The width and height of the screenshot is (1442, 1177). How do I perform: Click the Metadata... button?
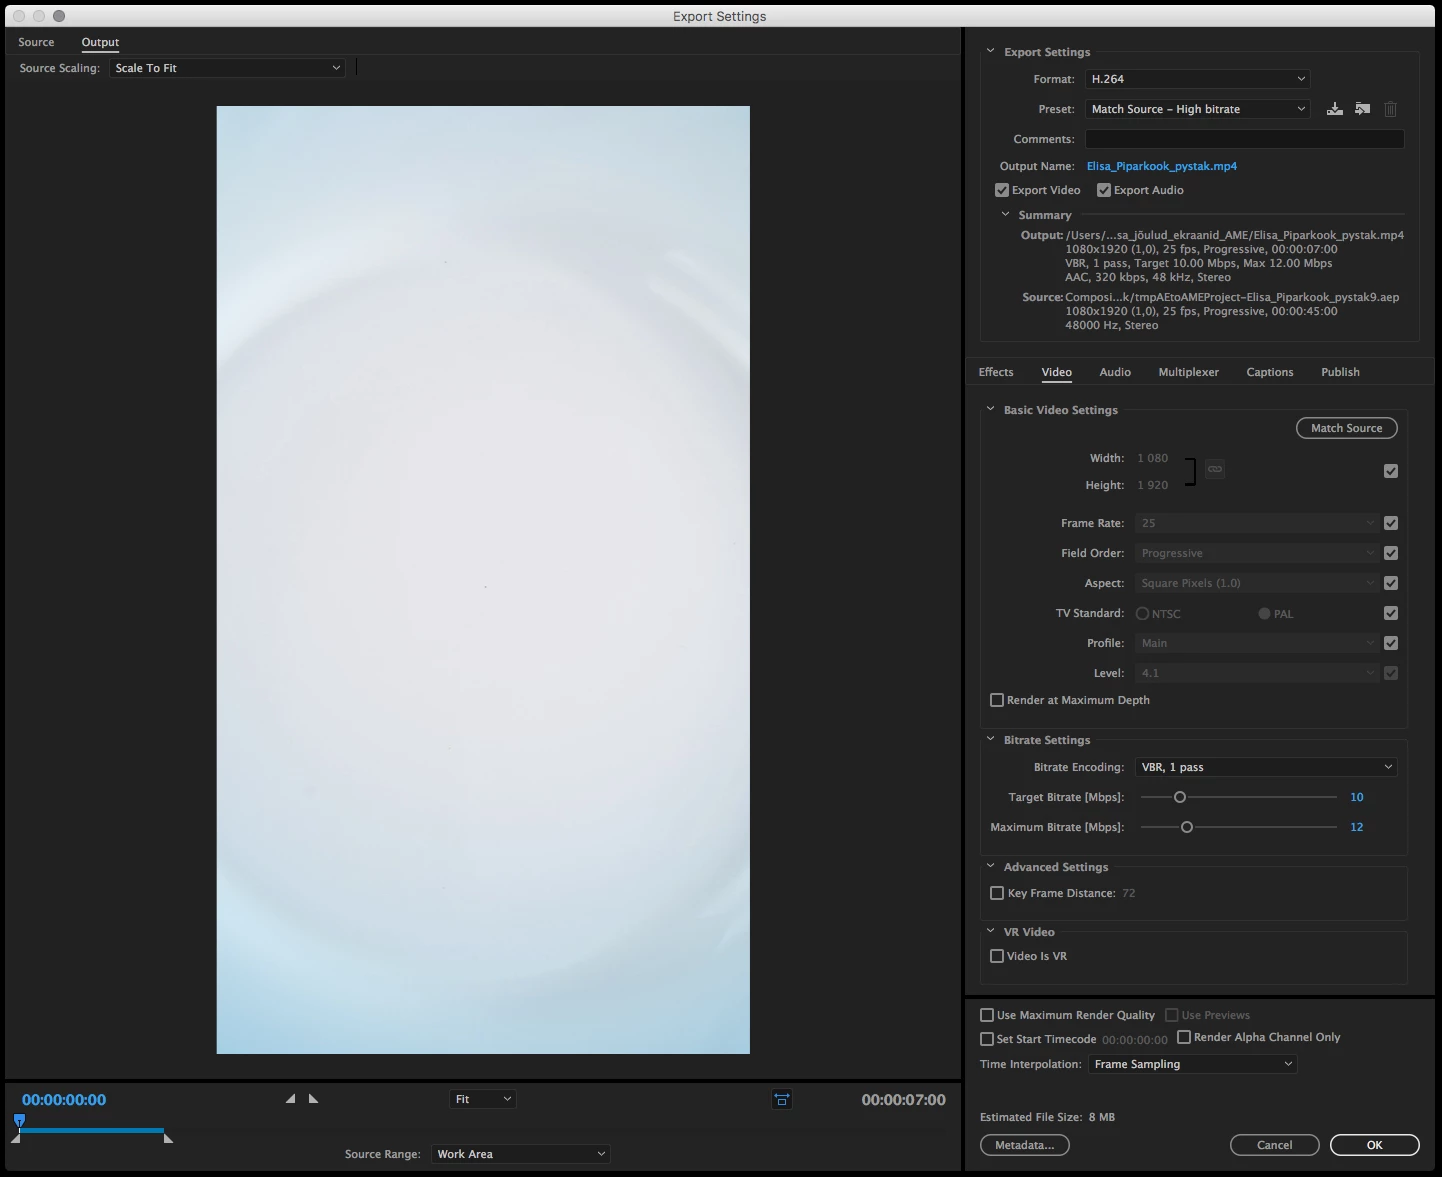[1025, 1145]
